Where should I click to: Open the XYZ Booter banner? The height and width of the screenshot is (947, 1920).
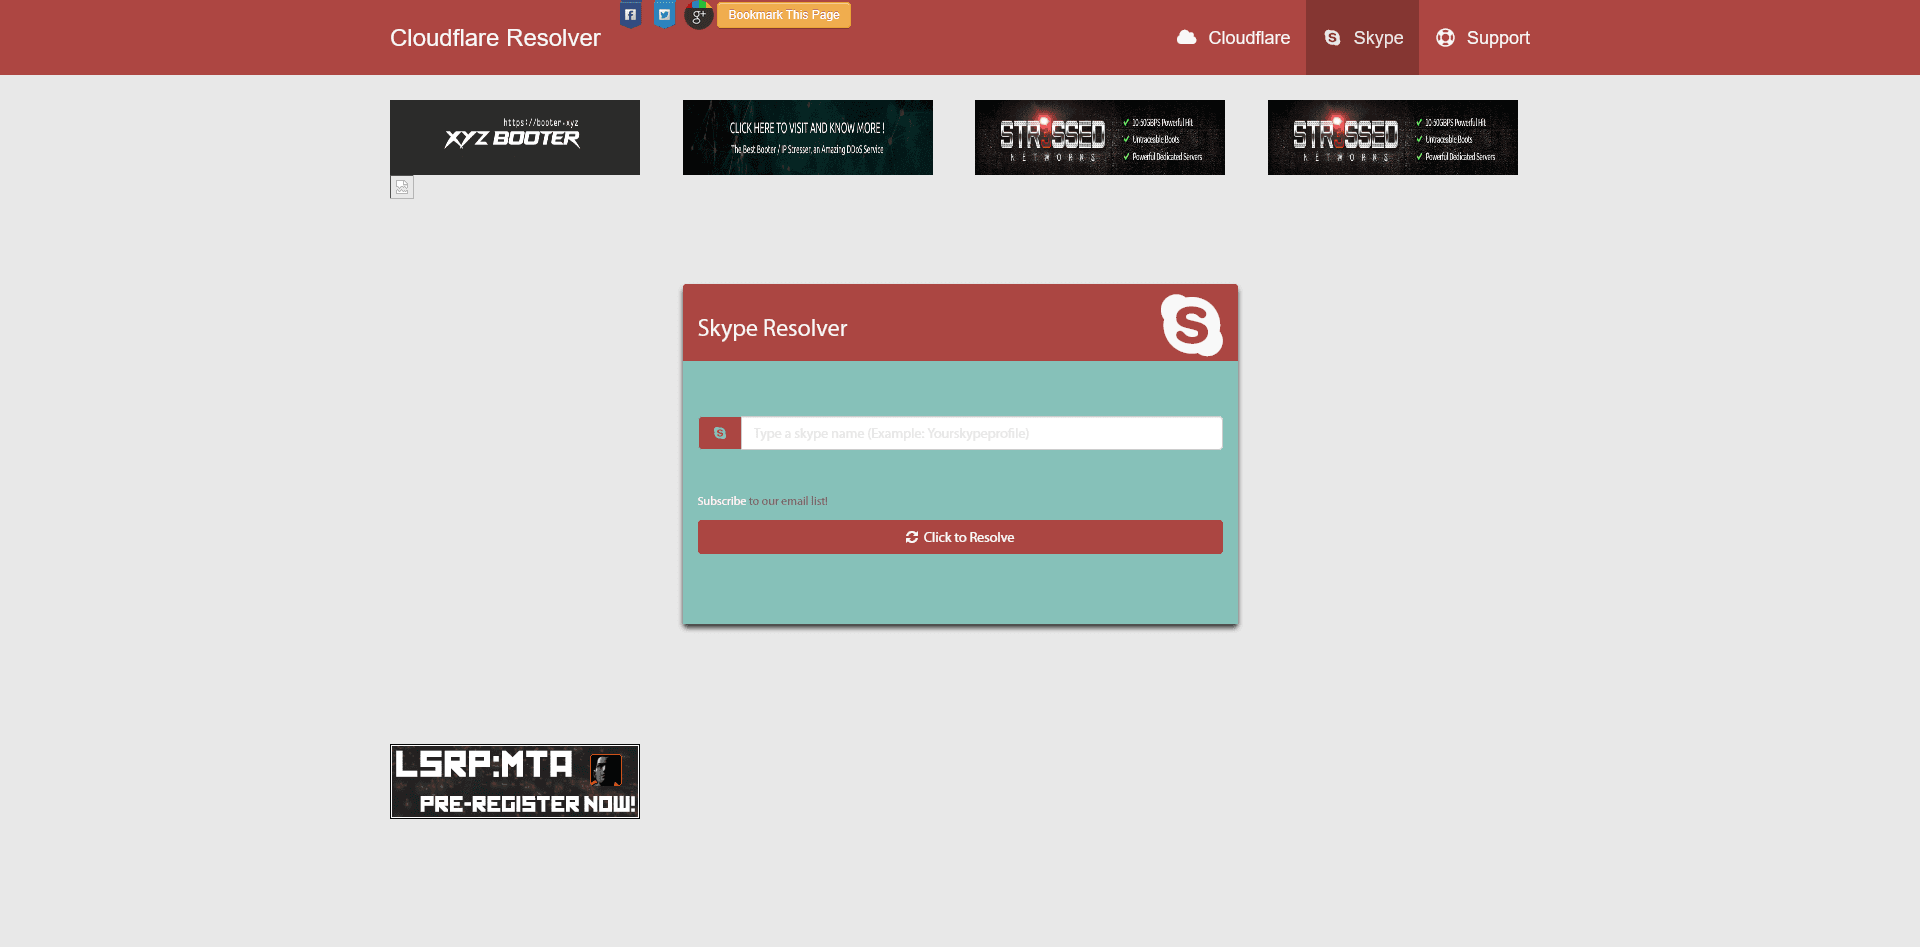(515, 137)
